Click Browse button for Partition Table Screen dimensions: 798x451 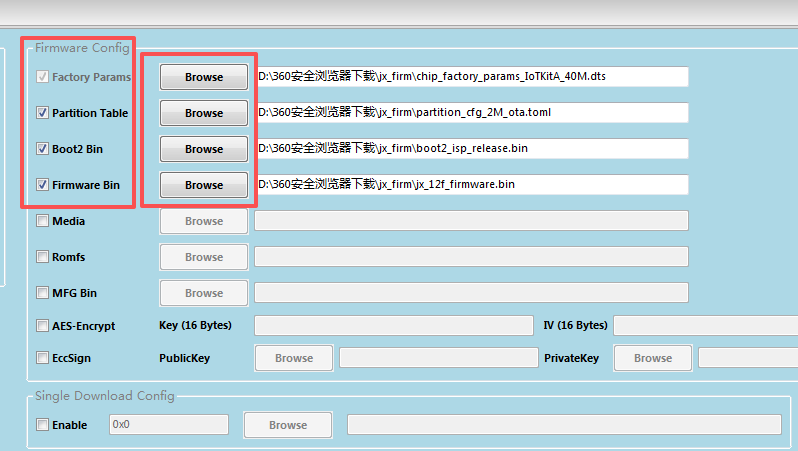click(x=203, y=113)
